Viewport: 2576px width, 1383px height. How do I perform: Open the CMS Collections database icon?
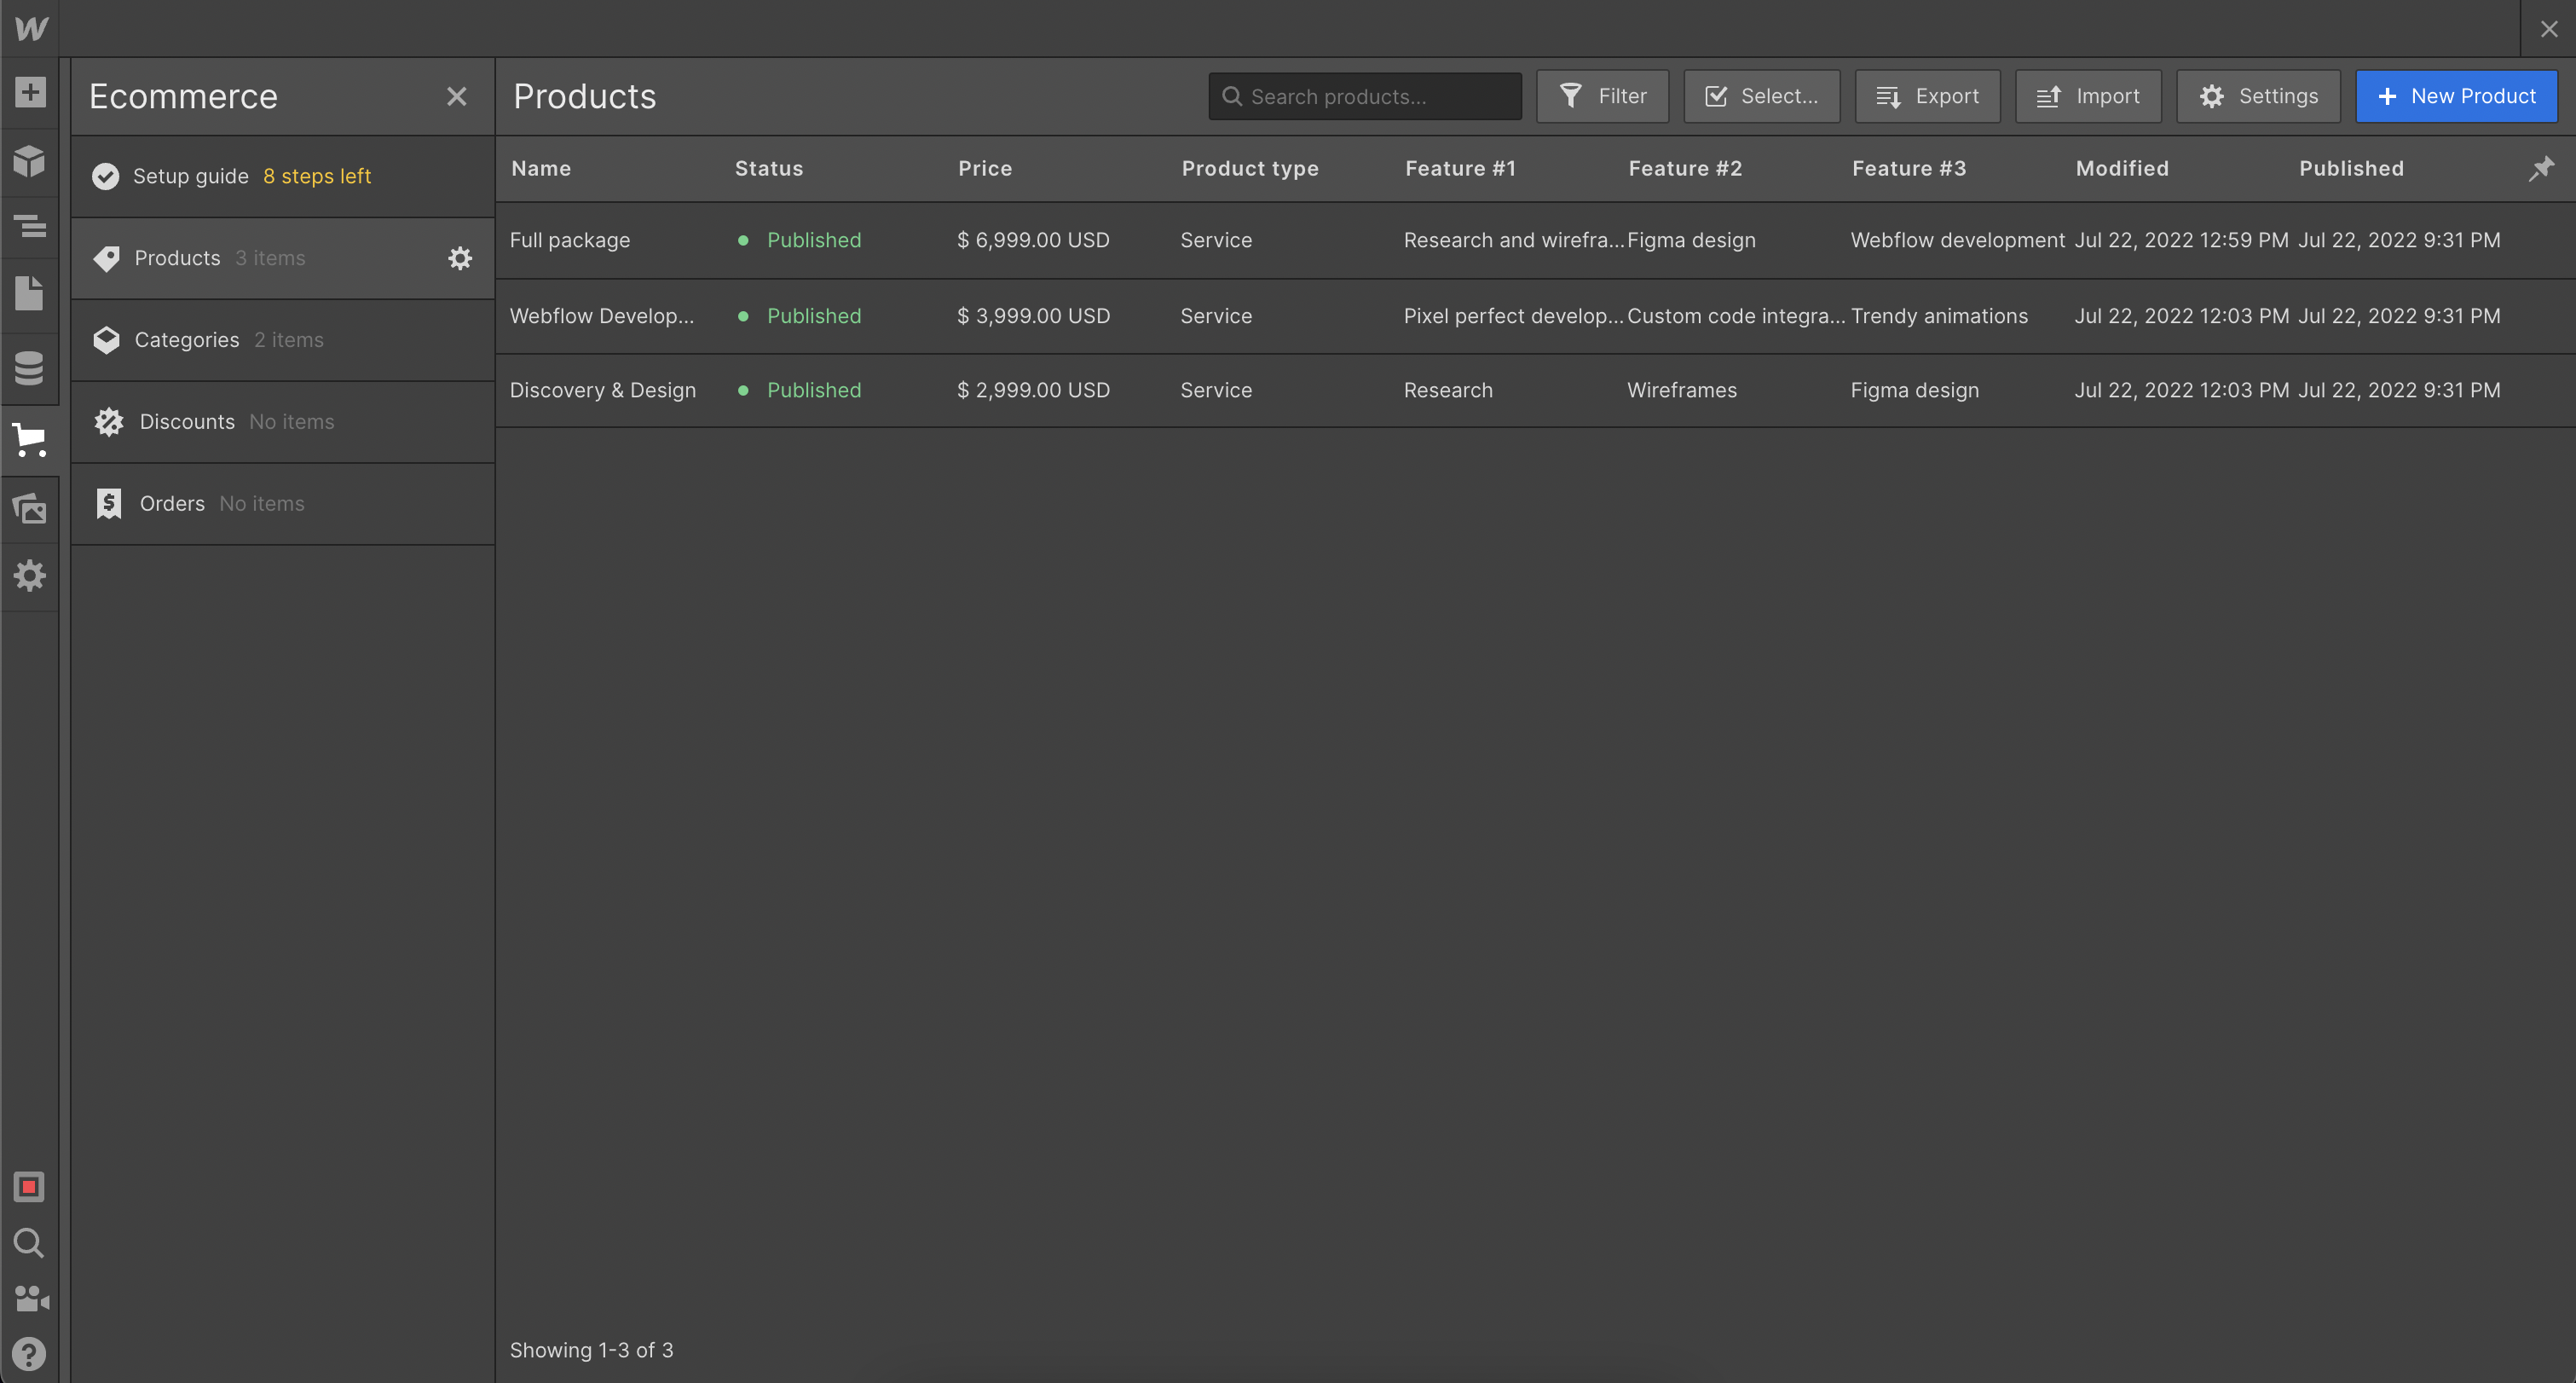click(30, 367)
